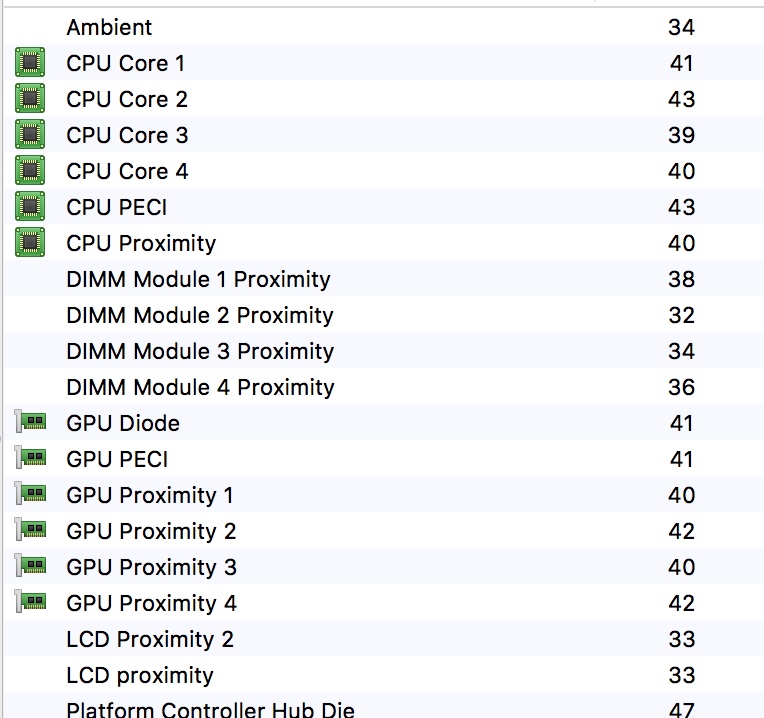
Task: Select the DIMM Module 2 Proximity row
Action: 384,315
